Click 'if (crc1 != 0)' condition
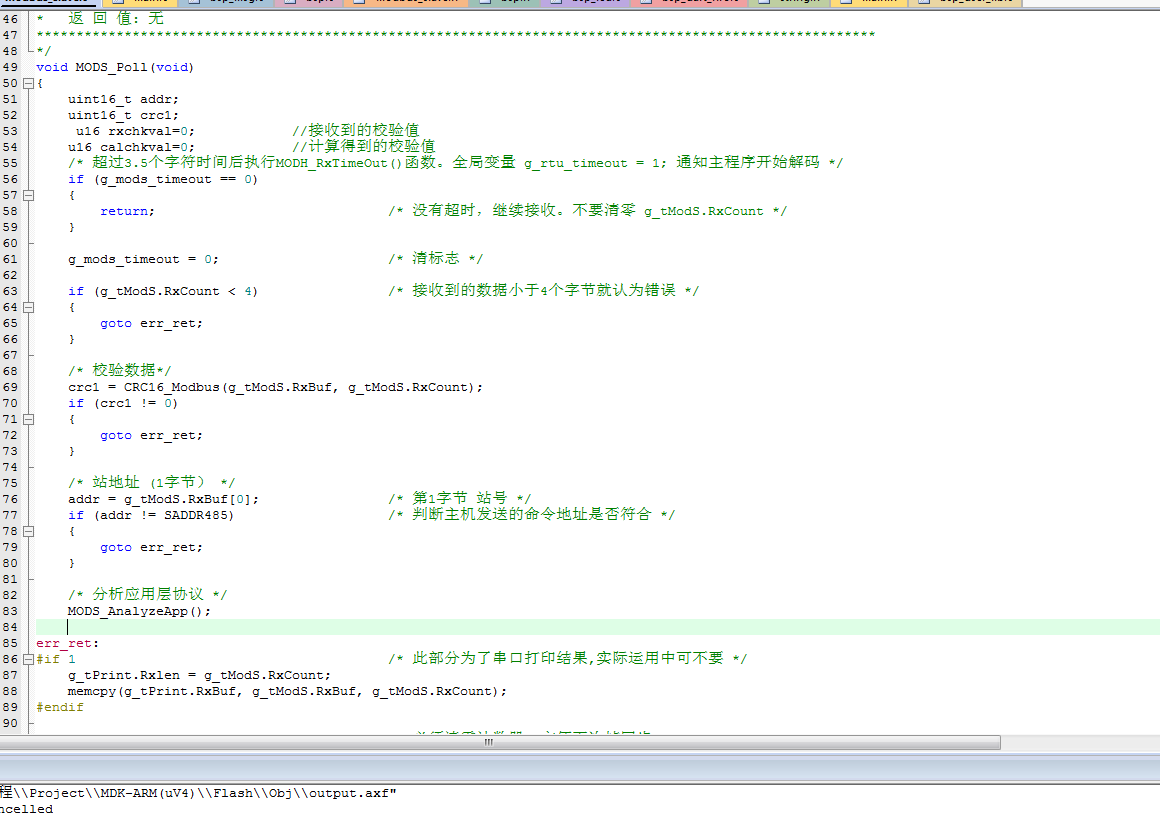This screenshot has height=815, width=1160. coord(123,404)
